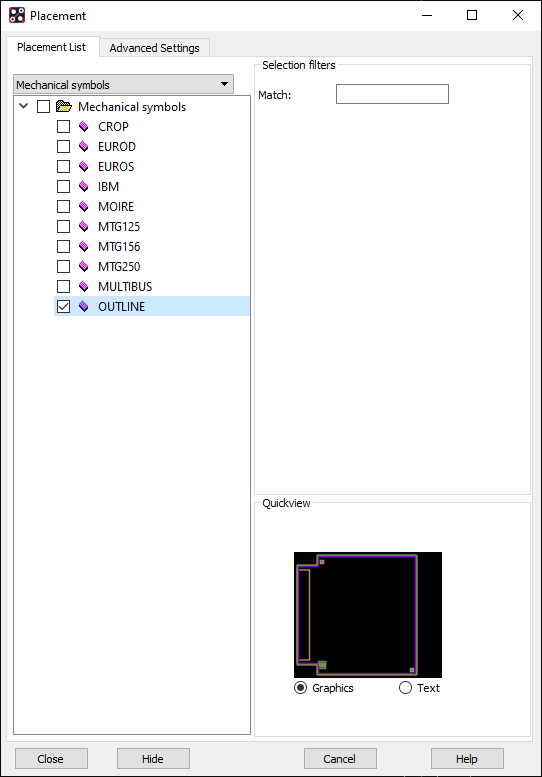Viewport: 542px width, 777px height.
Task: Click the Quickview outline preview thumbnail
Action: (368, 615)
